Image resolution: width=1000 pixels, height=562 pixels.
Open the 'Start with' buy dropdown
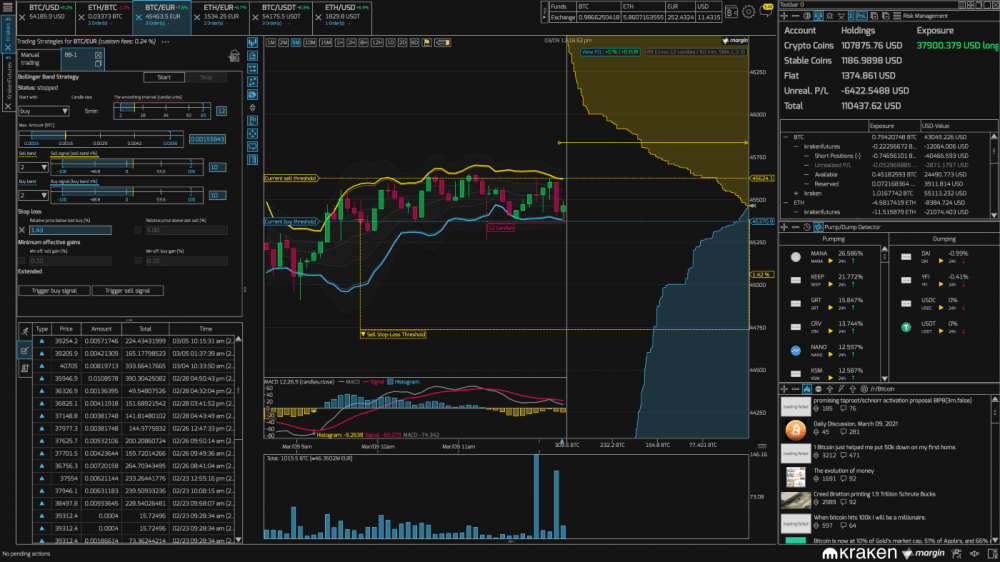click(x=44, y=111)
